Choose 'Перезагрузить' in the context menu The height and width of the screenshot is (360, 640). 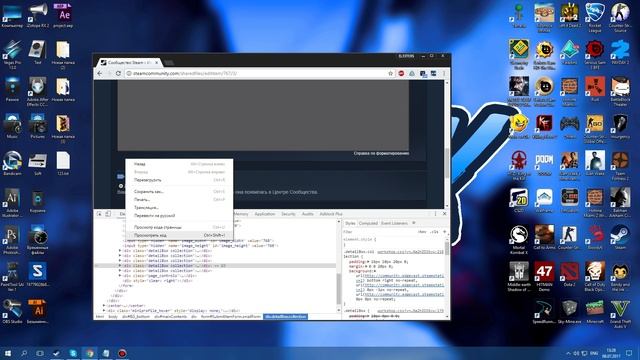(x=179, y=180)
